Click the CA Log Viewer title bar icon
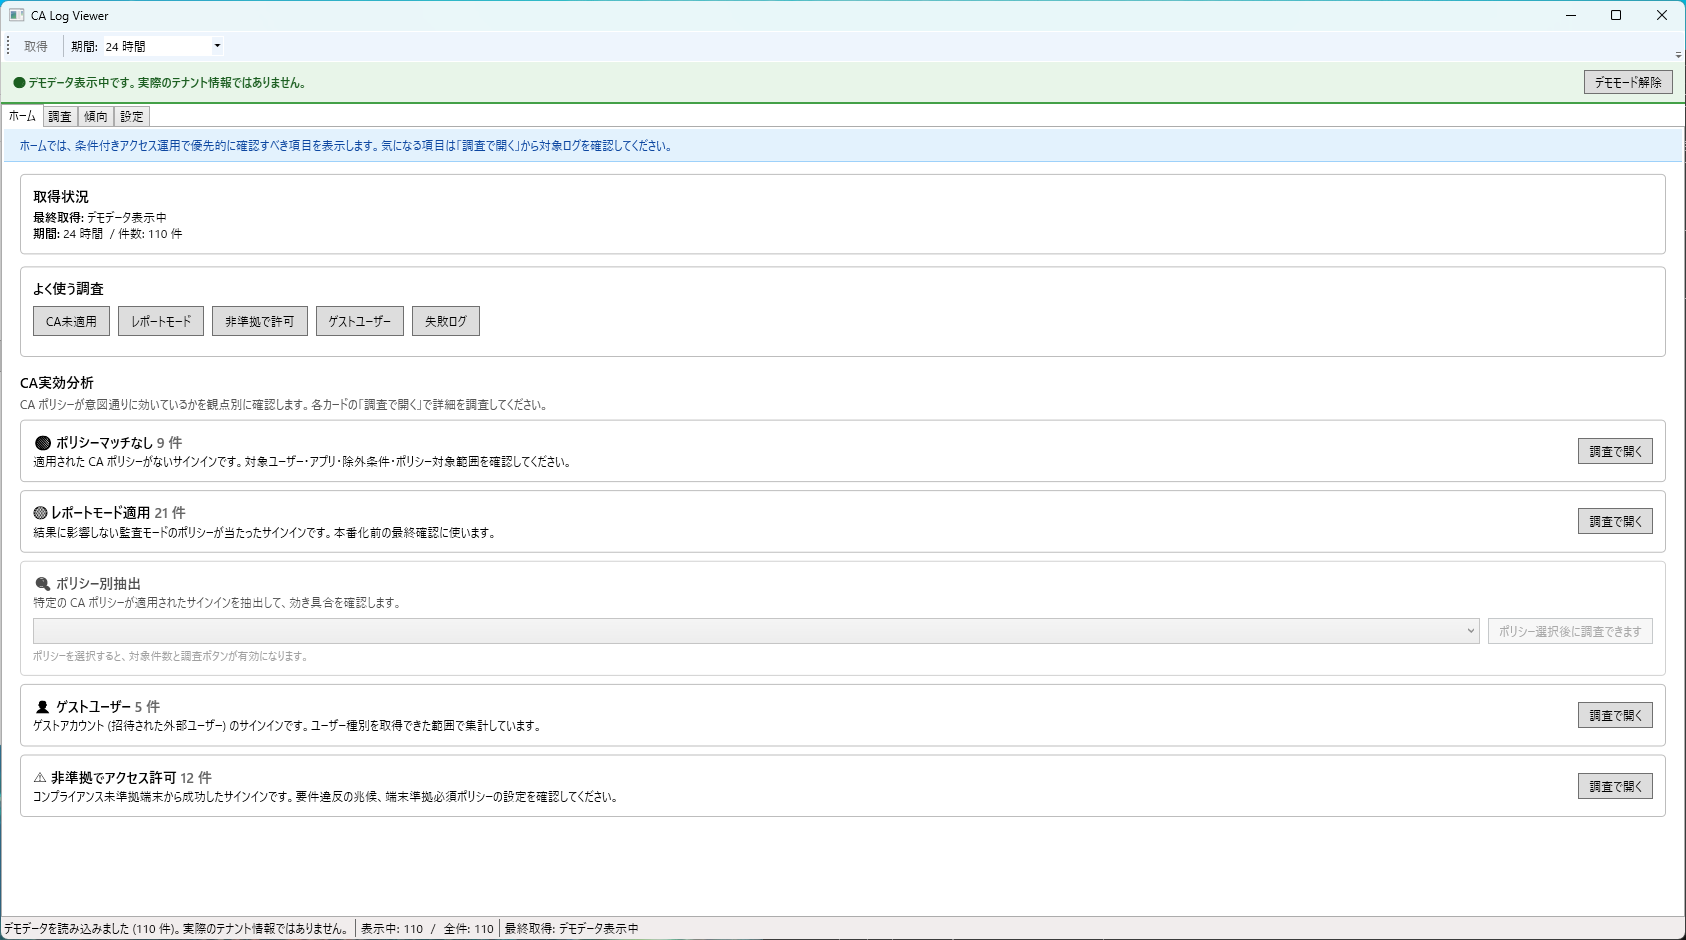 pos(16,15)
